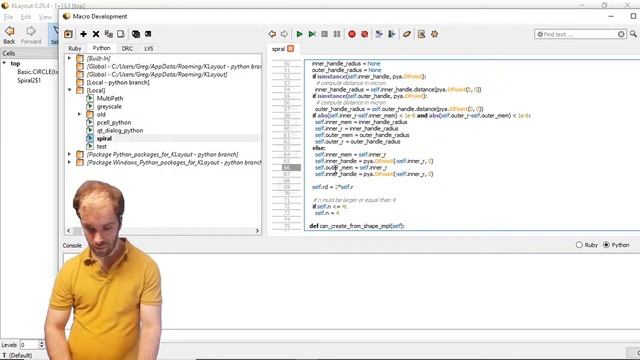Click the stop execution square icon
The height and width of the screenshot is (360, 640).
(324, 34)
